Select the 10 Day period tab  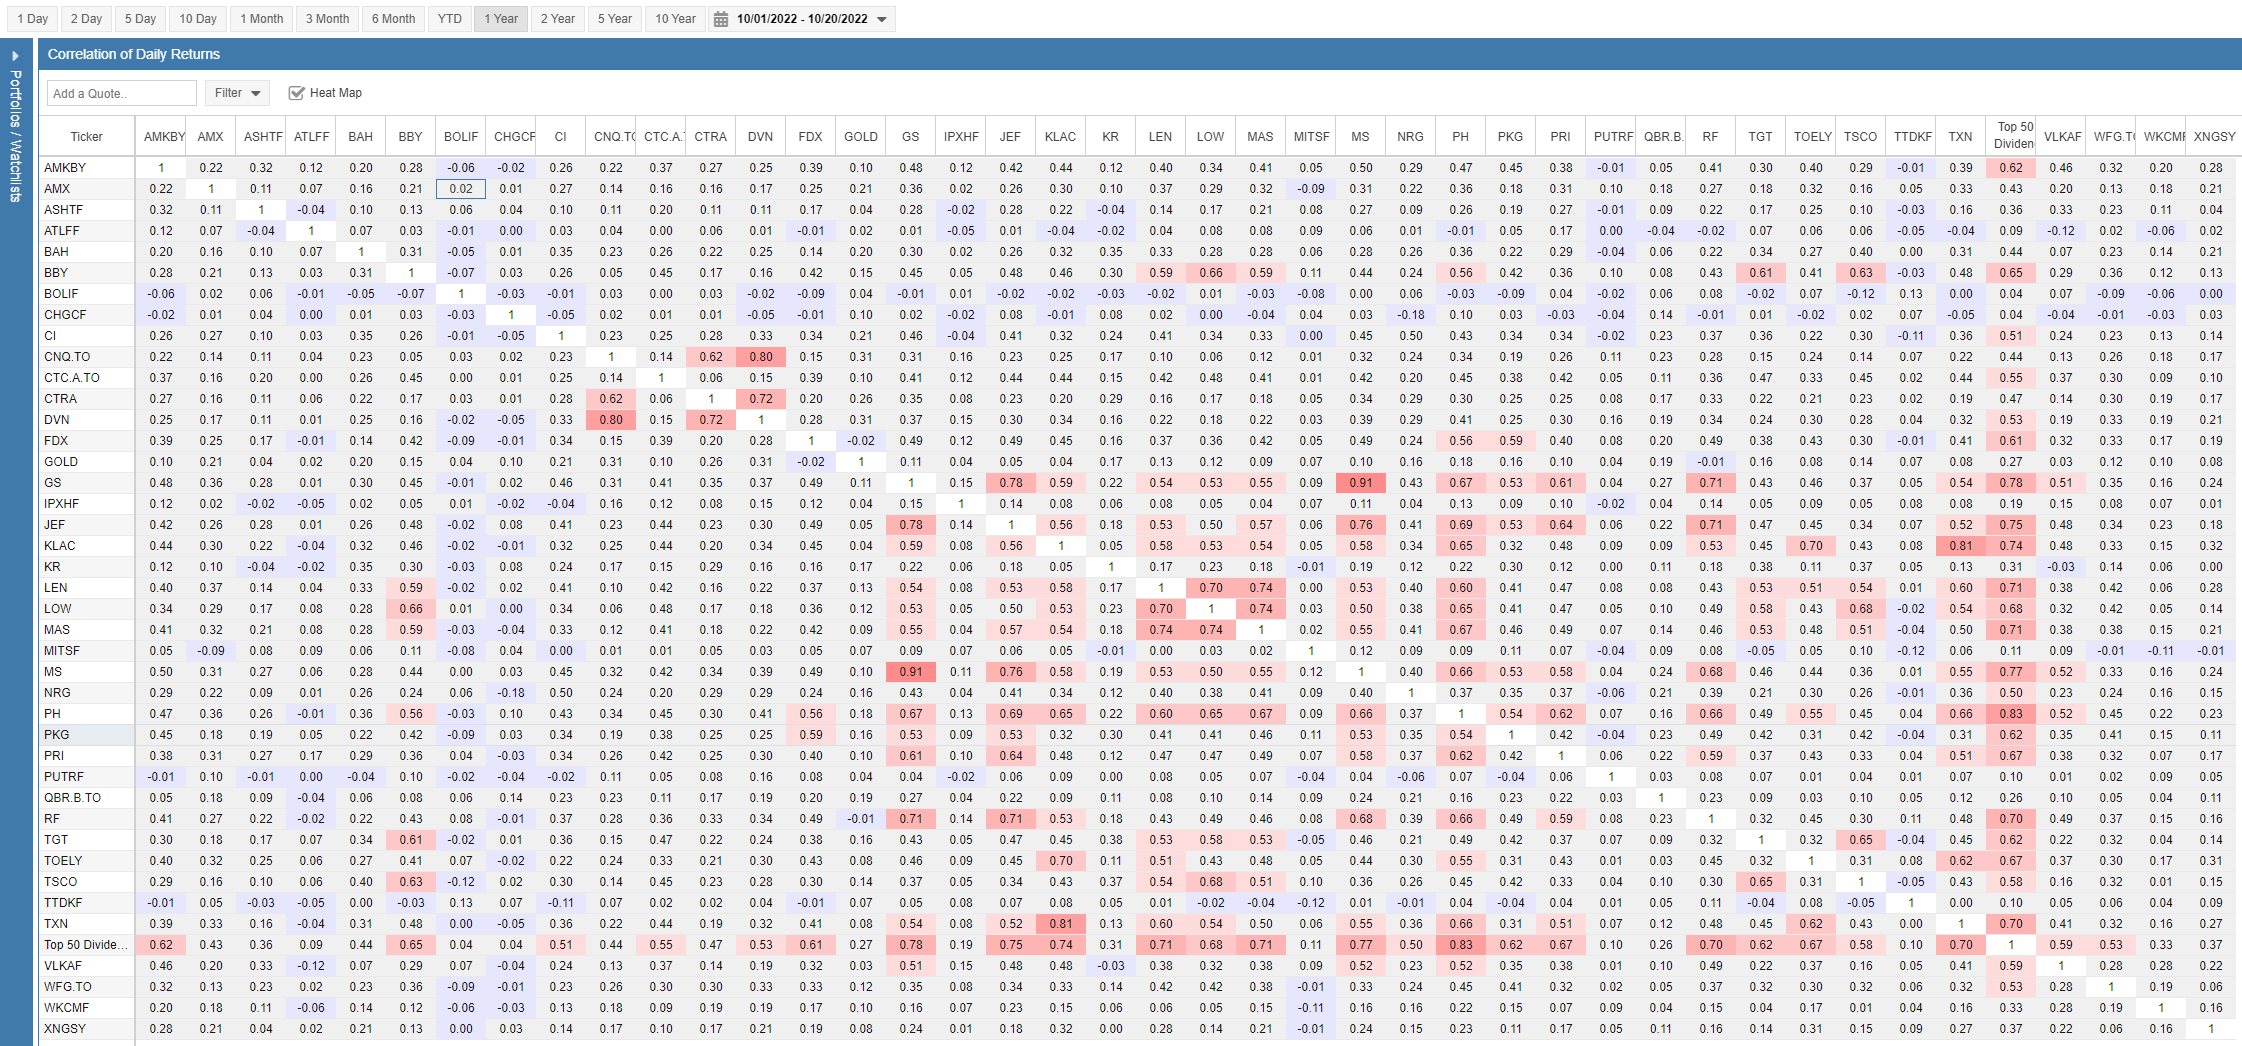pos(198,19)
